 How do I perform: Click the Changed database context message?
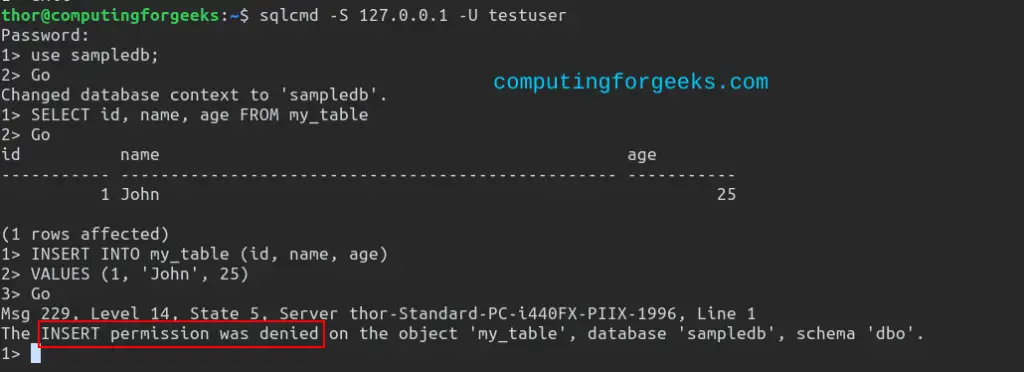coord(195,95)
